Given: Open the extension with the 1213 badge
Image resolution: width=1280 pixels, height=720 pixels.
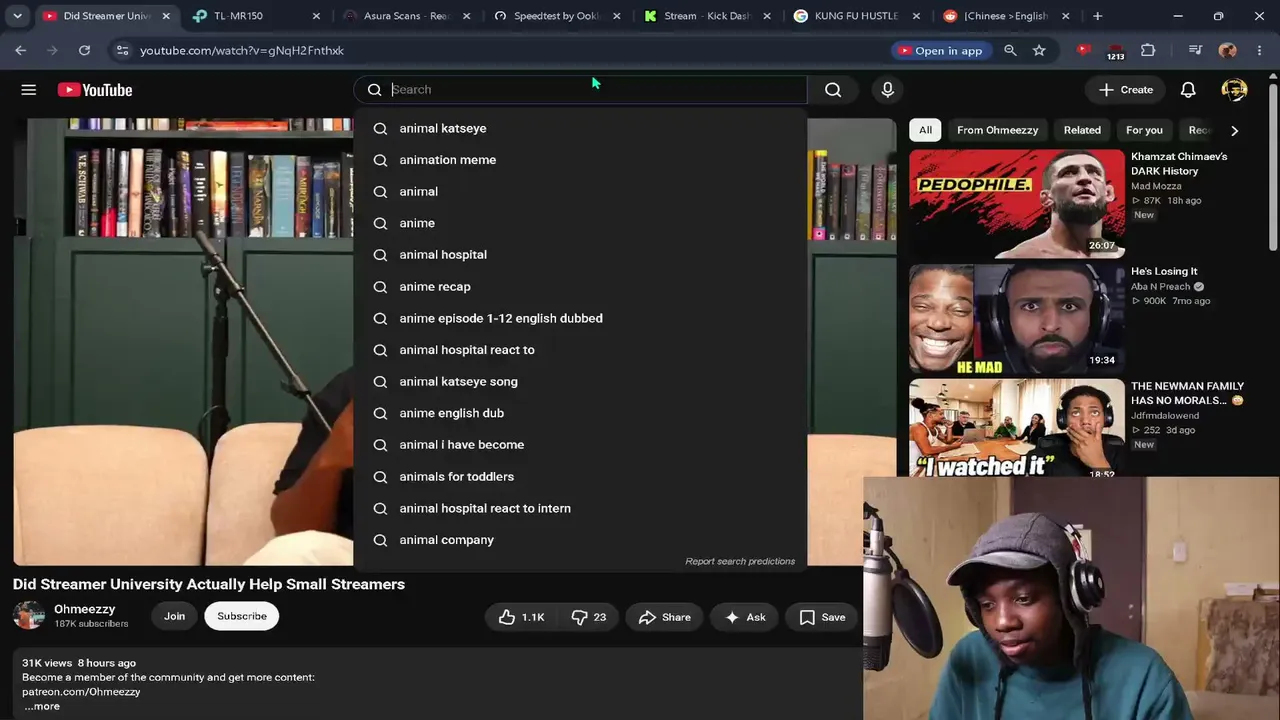Looking at the screenshot, I should point(1115,51).
